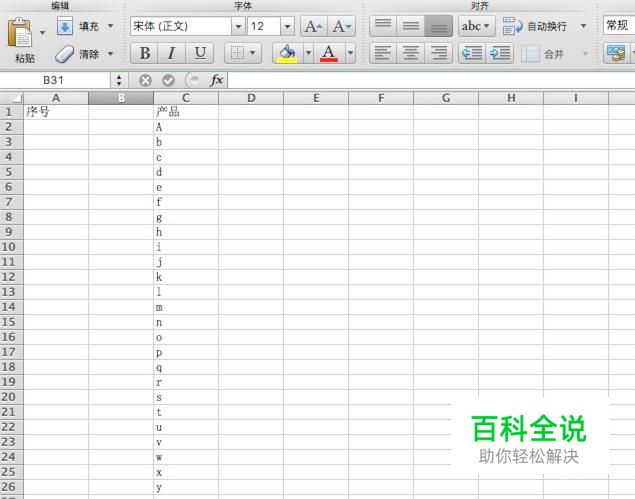Expand the Merge (合并) dropdown arrow
This screenshot has height=499, width=635.
pos(585,53)
